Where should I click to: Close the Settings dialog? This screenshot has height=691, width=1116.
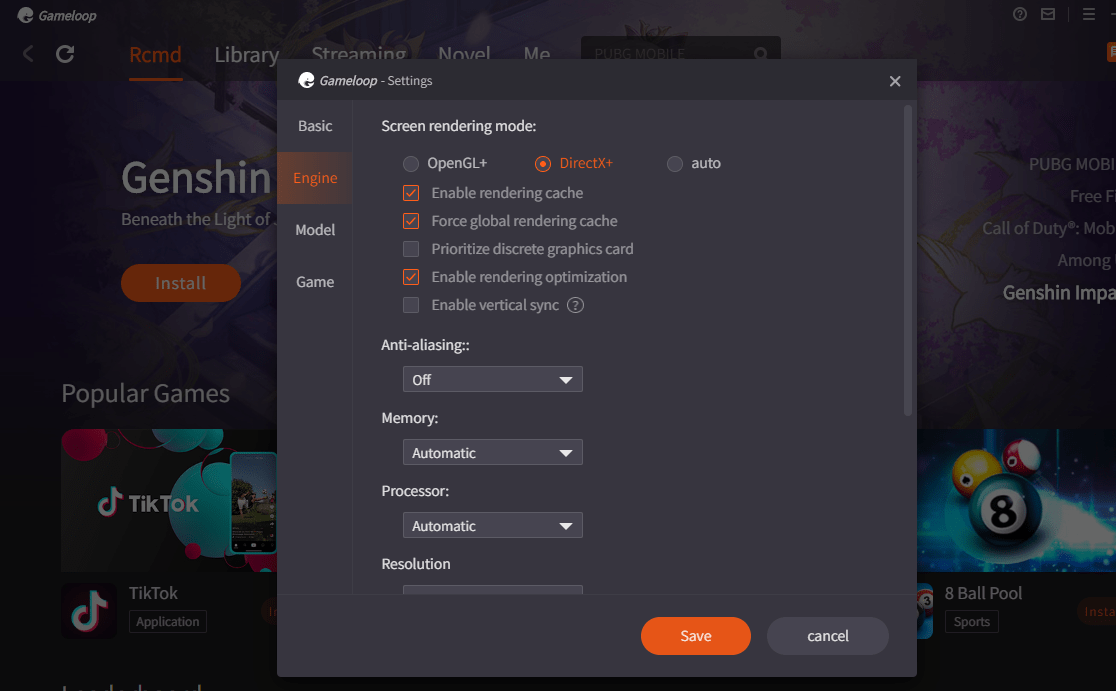(895, 81)
